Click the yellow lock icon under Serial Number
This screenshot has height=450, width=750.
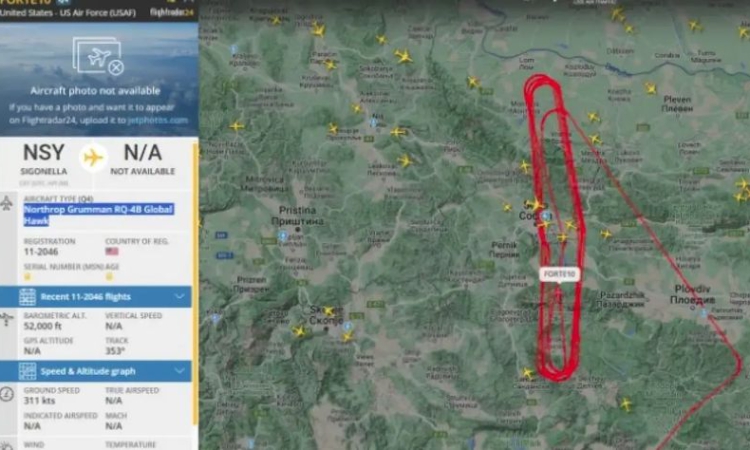27,276
